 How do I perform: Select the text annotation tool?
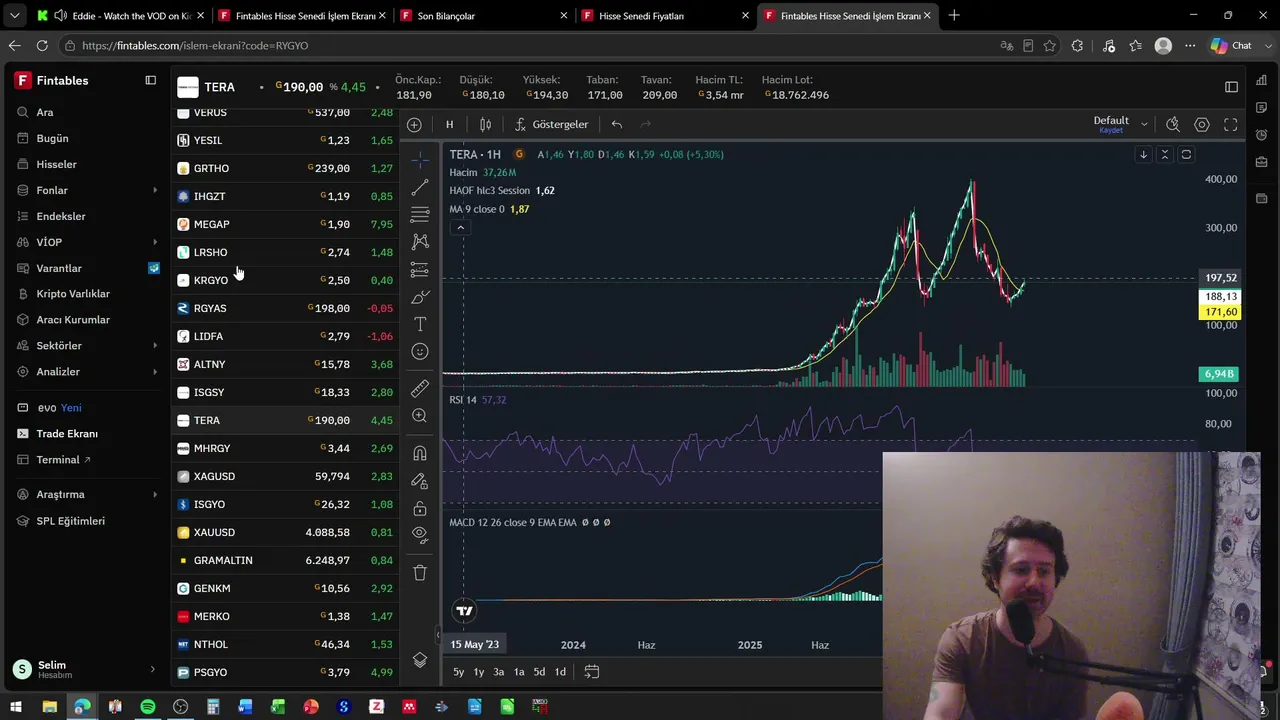[x=420, y=324]
